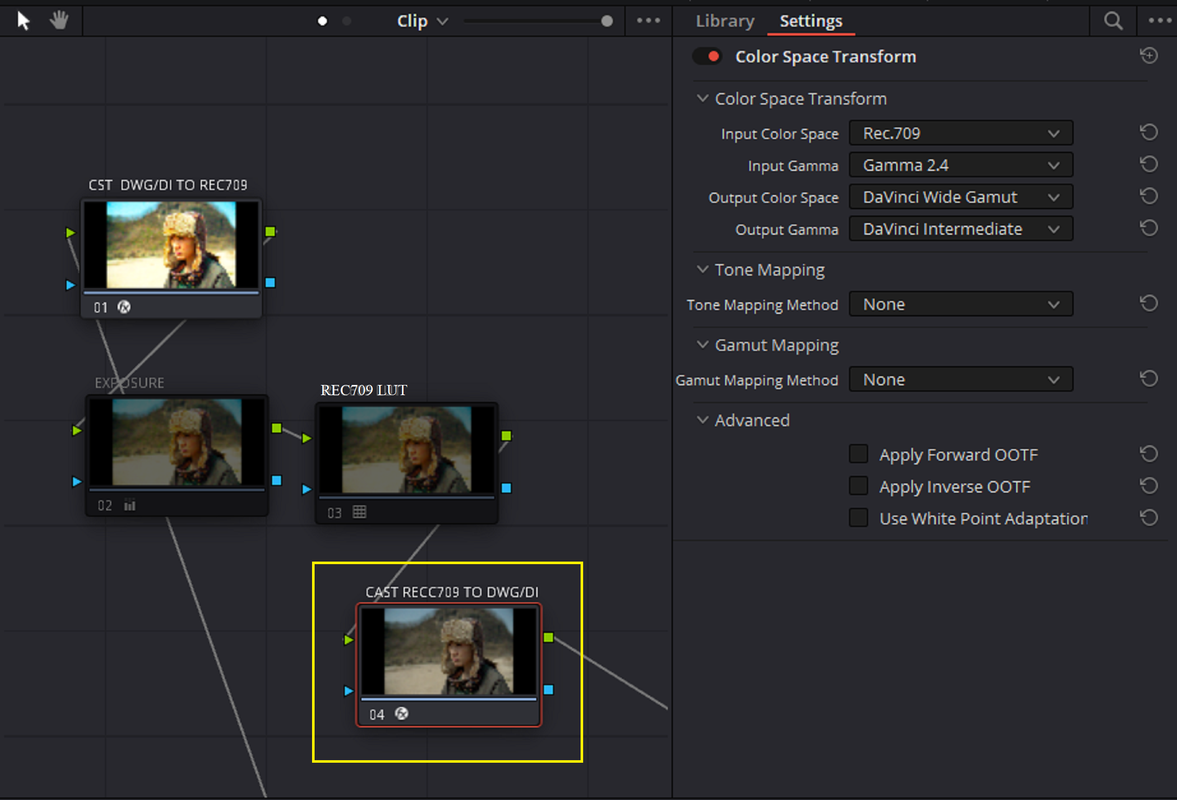Open the Input Gamma dropdown
The image size is (1177, 800).
point(961,165)
